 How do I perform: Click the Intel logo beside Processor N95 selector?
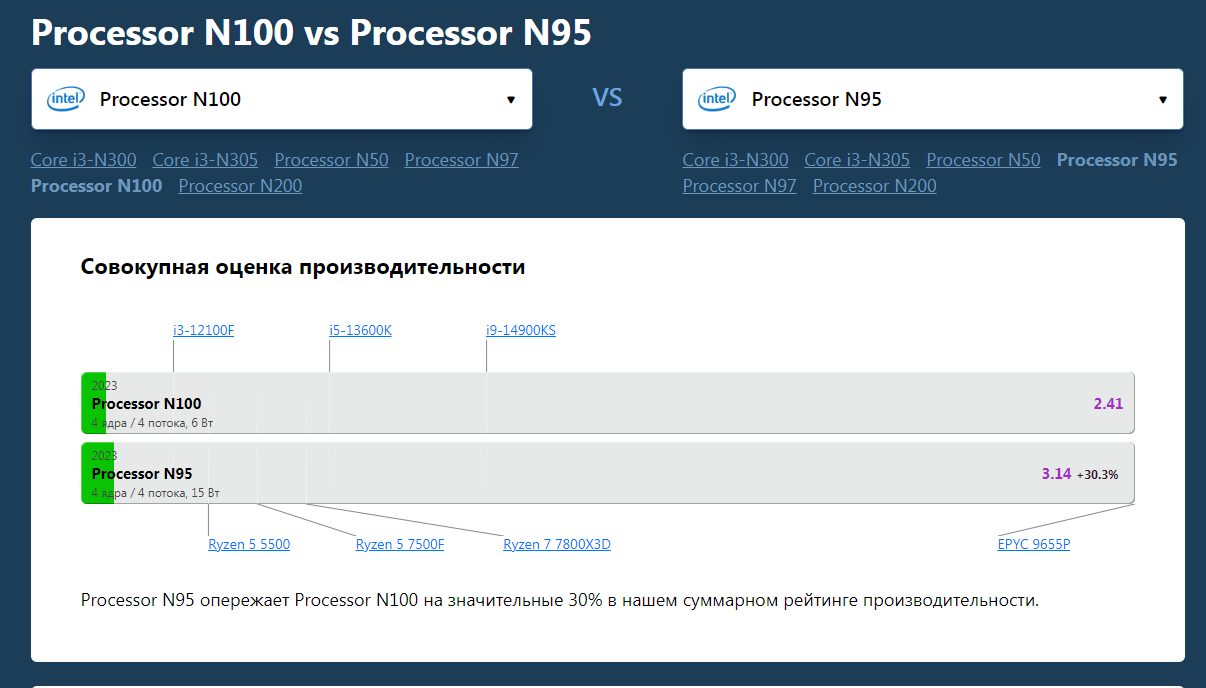[717, 99]
